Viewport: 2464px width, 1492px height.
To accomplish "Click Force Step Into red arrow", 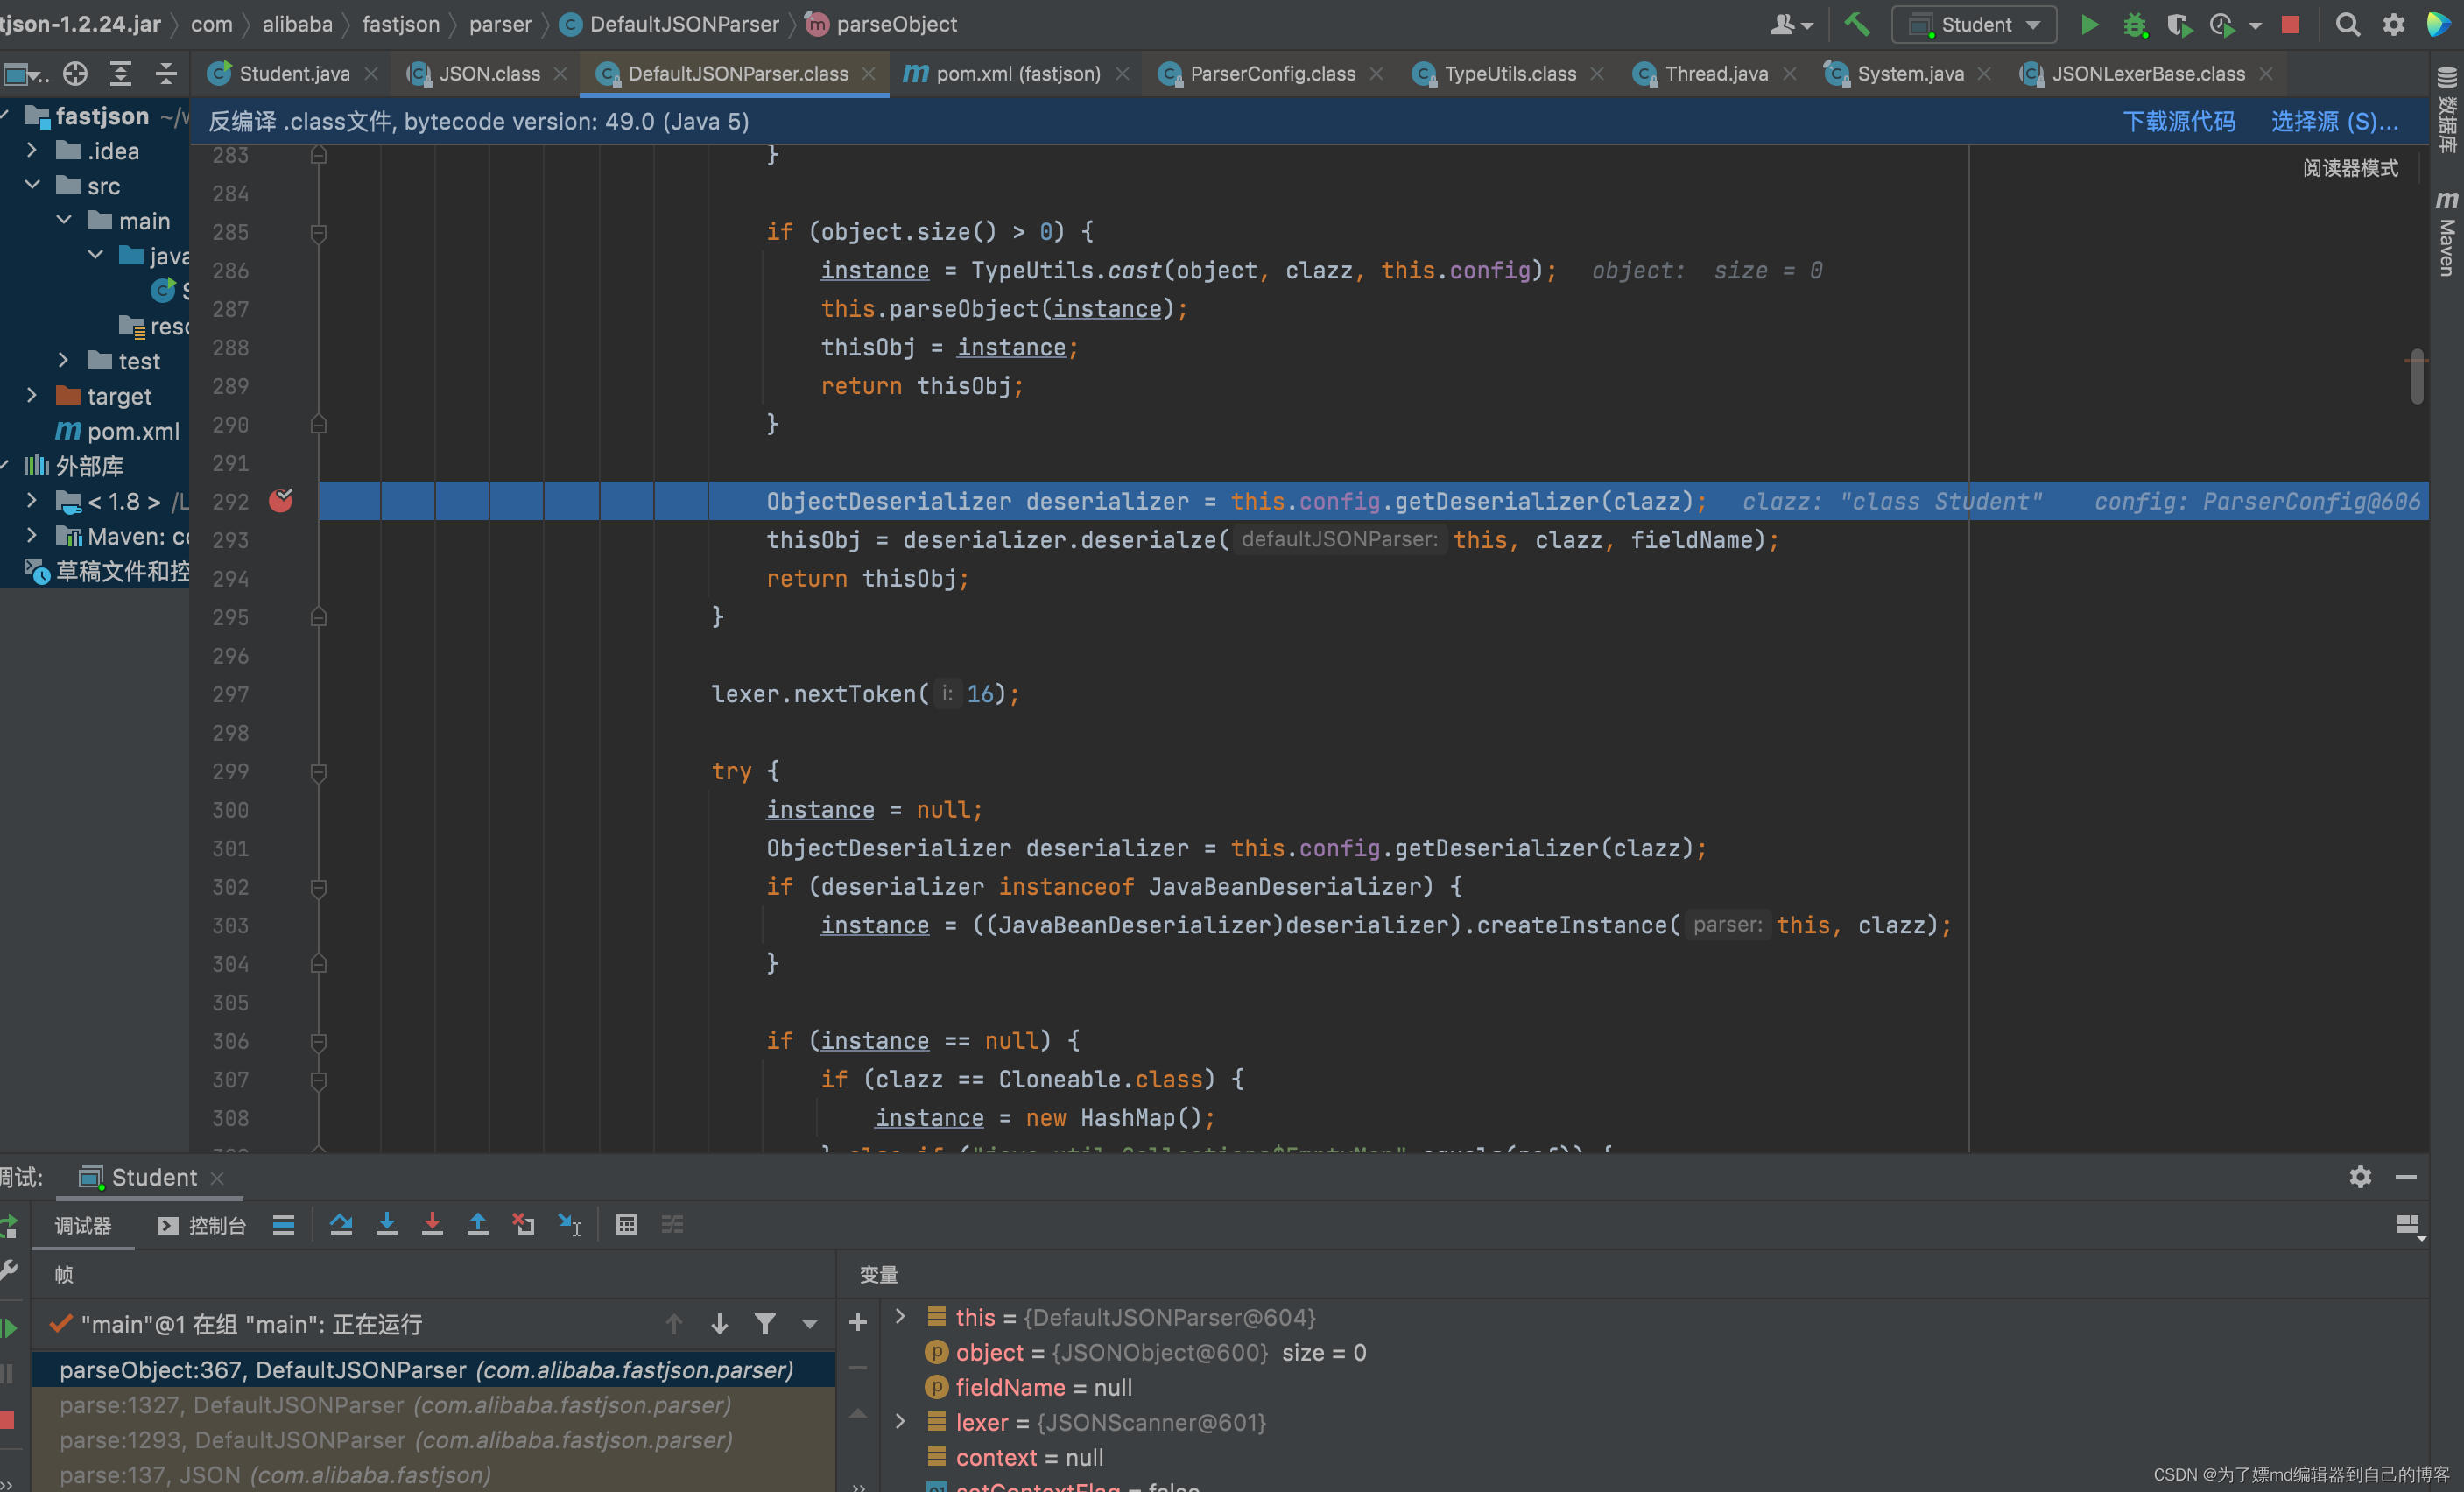I will pyautogui.click(x=432, y=1224).
